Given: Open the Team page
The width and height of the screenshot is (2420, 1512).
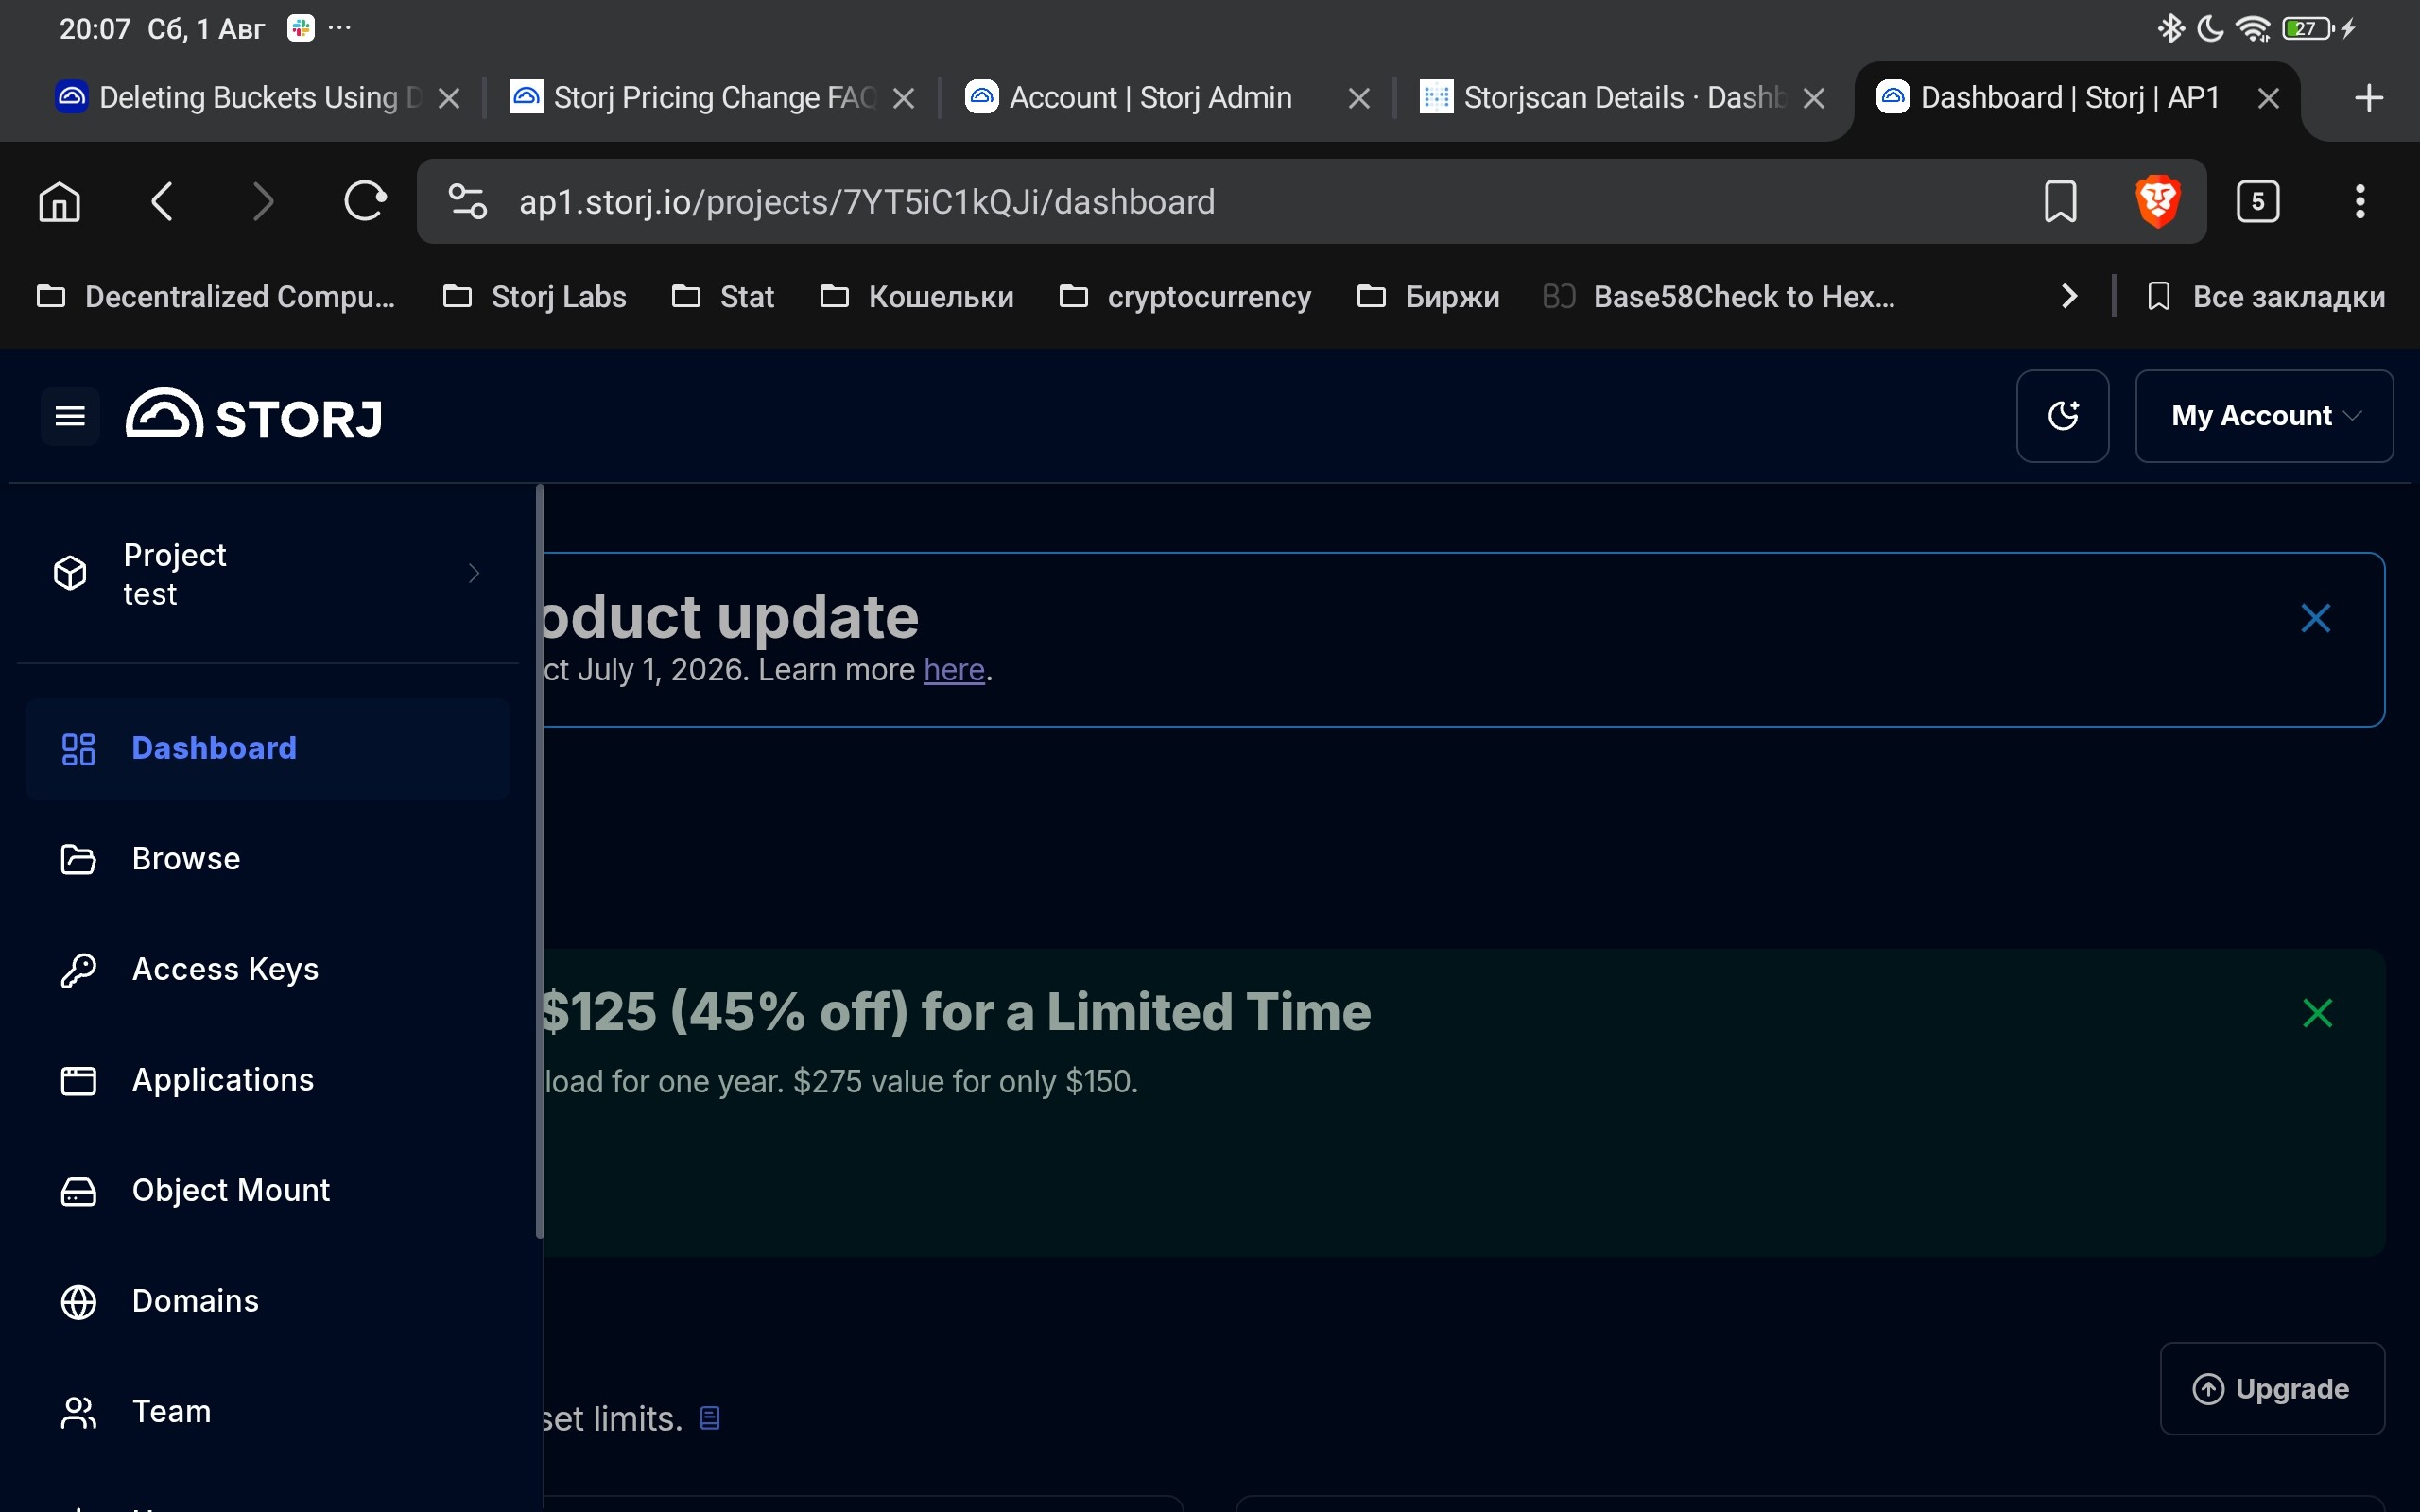Looking at the screenshot, I should point(268,1412).
